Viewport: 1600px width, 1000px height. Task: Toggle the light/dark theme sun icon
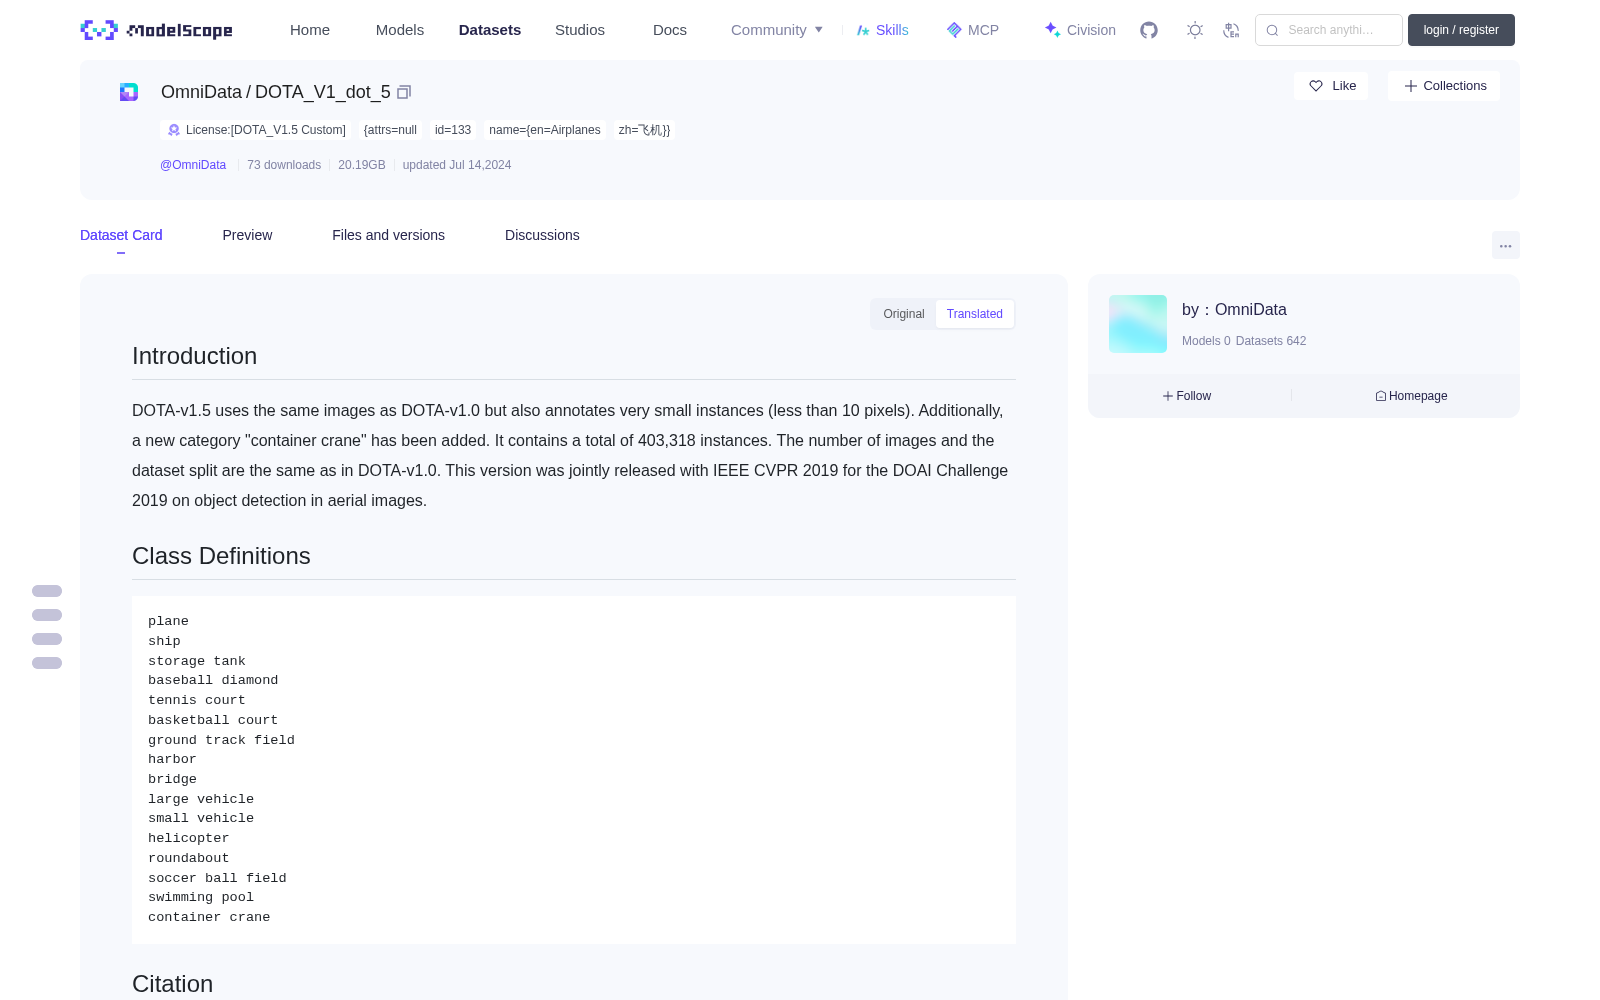(1195, 30)
